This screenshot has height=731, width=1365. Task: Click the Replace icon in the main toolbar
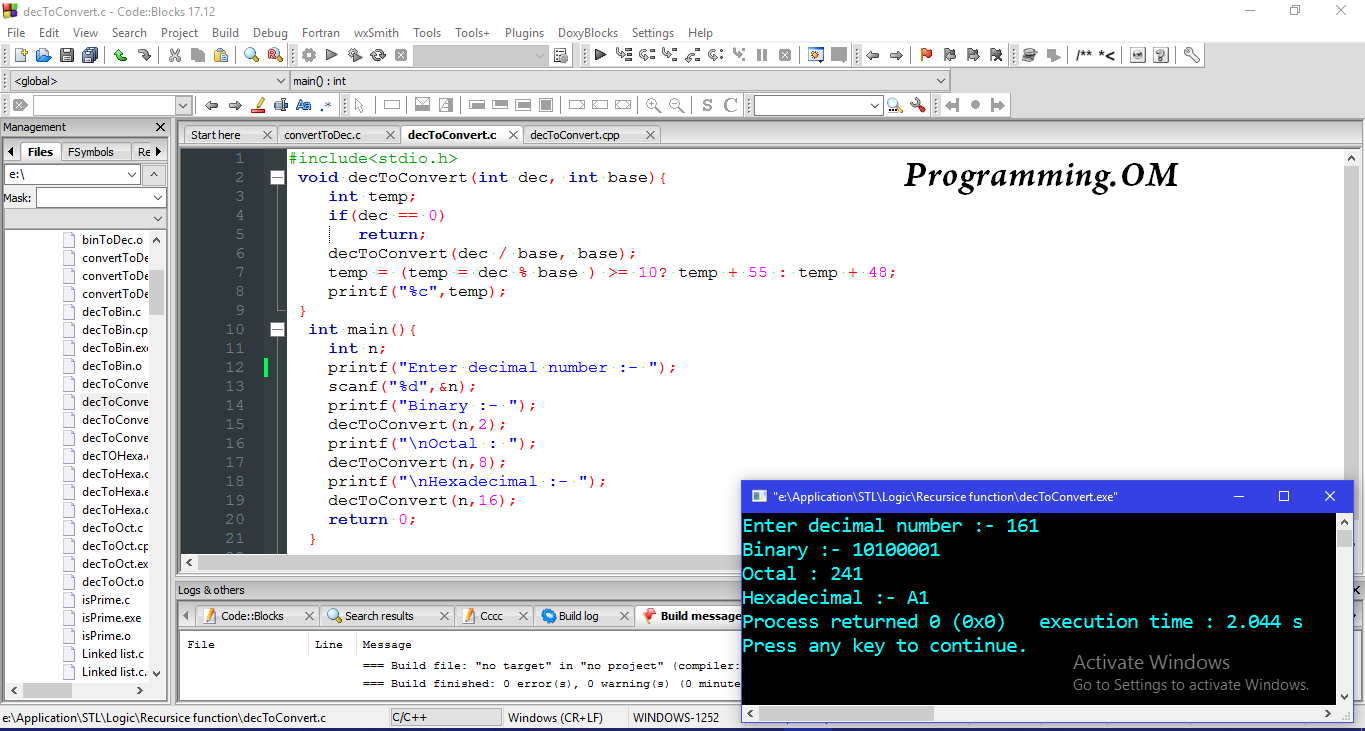click(x=273, y=55)
